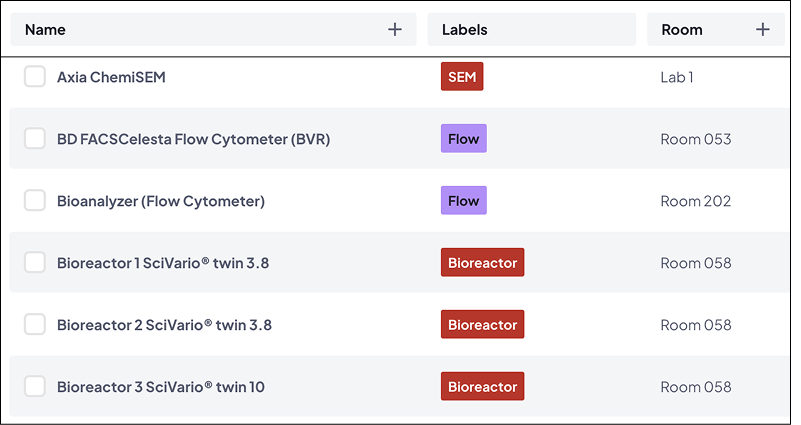Click the plus icon in Name column header
Screen dimensions: 801x425
pos(395,30)
